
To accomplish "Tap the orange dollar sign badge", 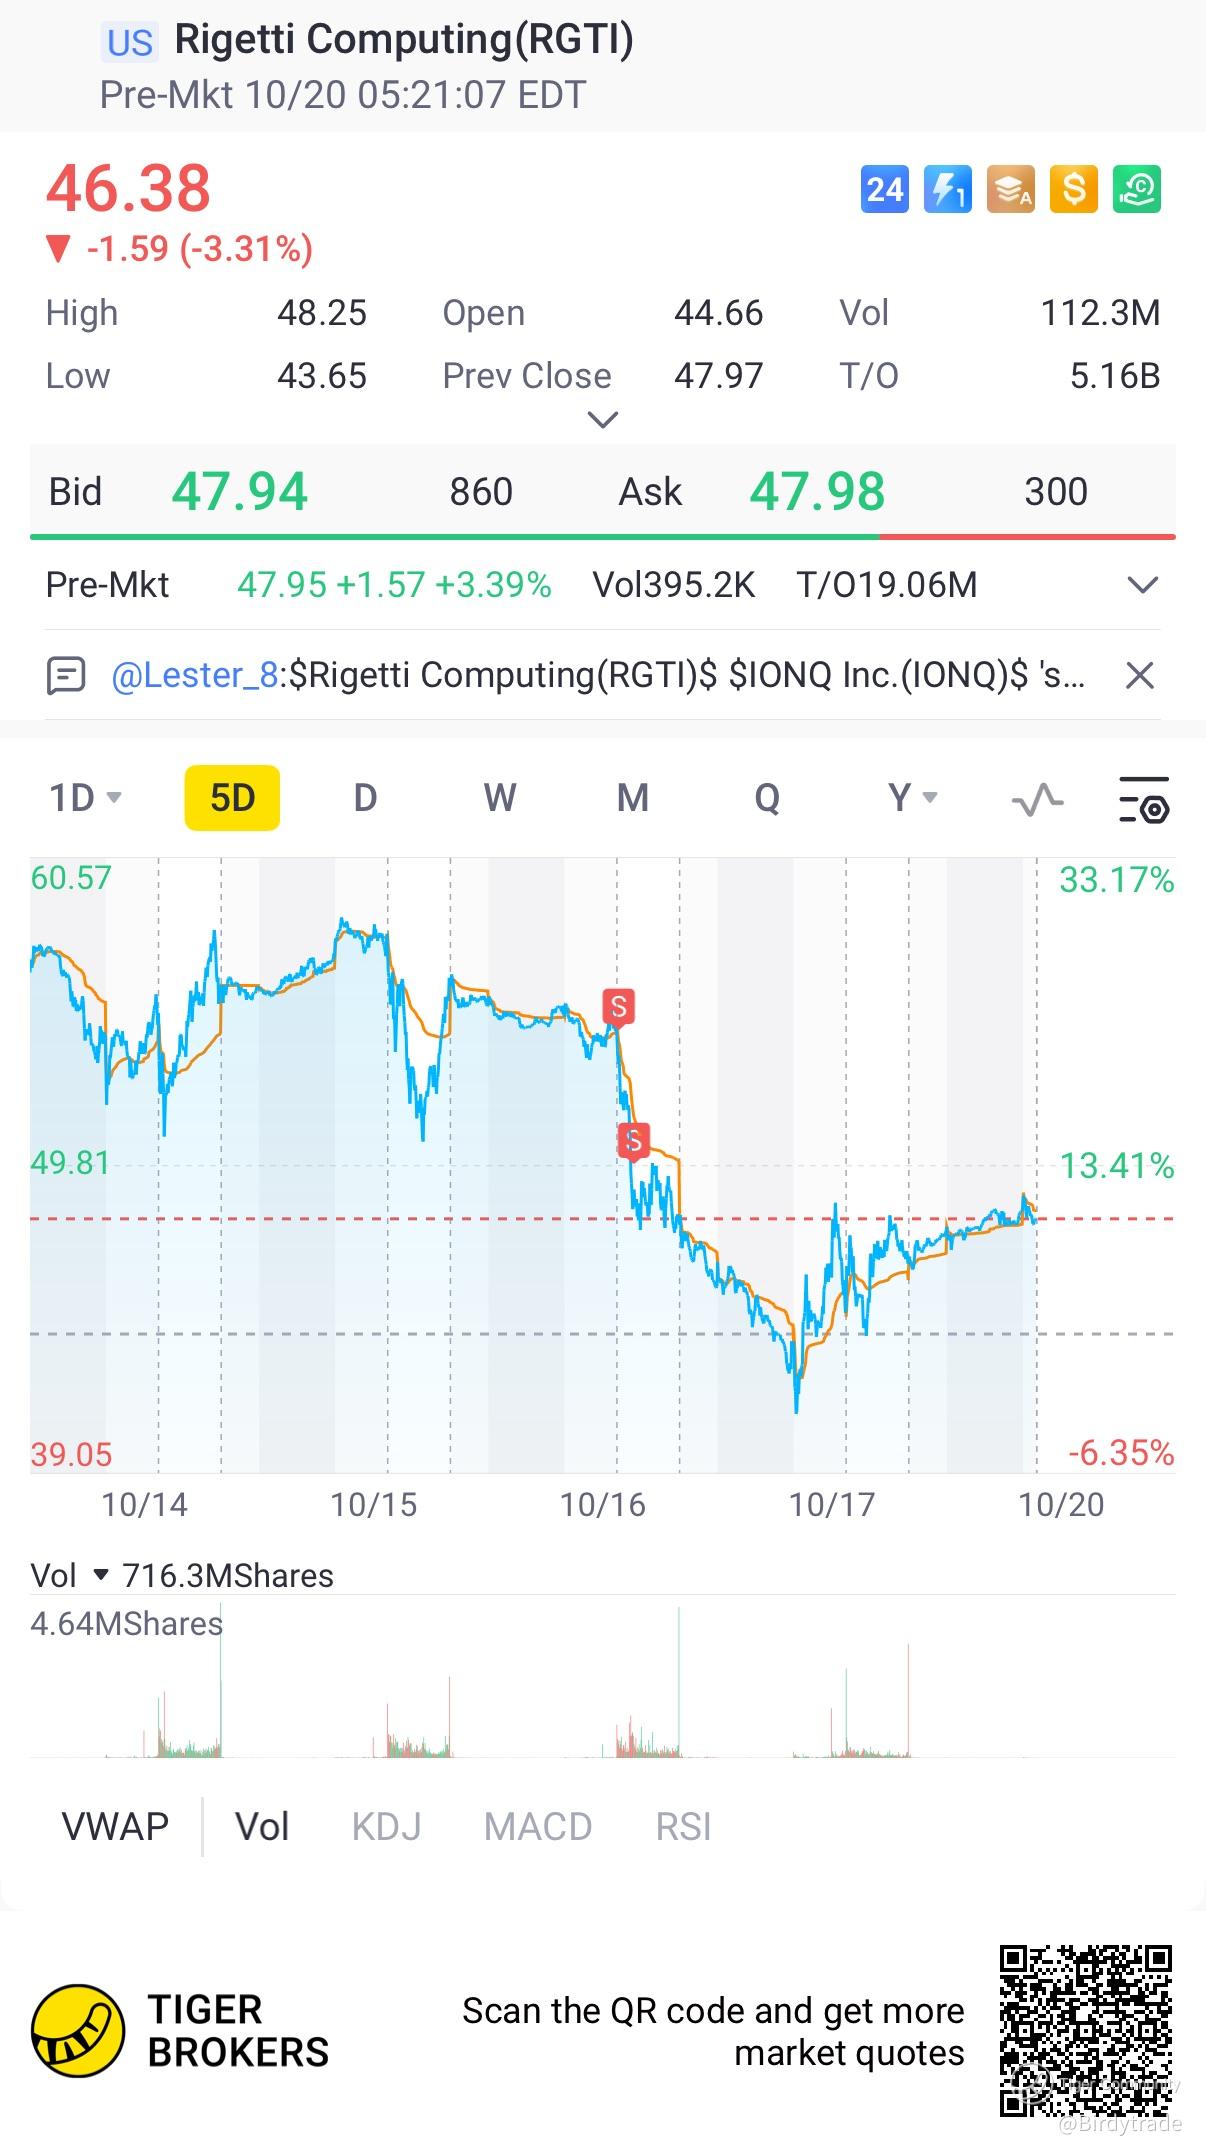I will 1073,189.
